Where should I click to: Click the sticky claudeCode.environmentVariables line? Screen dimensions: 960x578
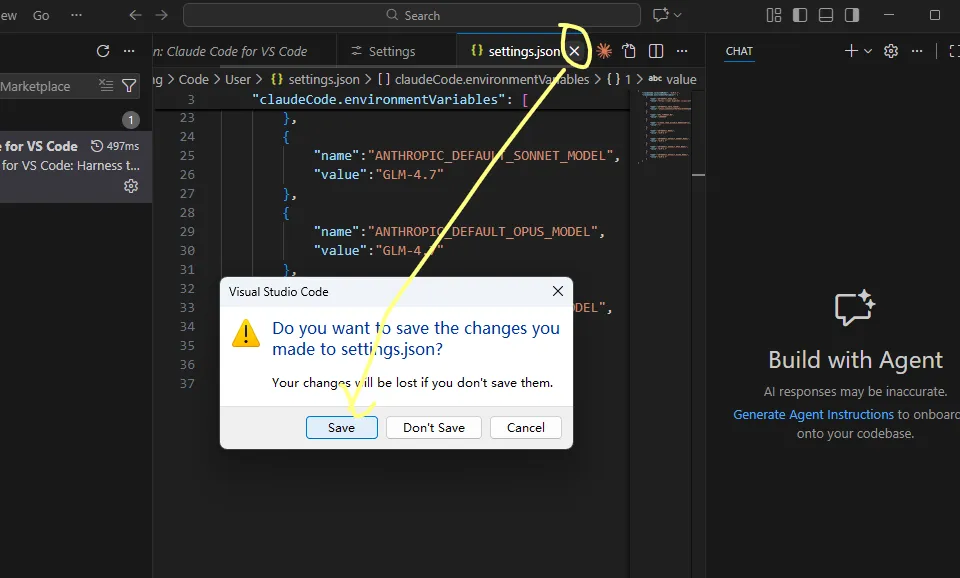pyautogui.click(x=392, y=99)
